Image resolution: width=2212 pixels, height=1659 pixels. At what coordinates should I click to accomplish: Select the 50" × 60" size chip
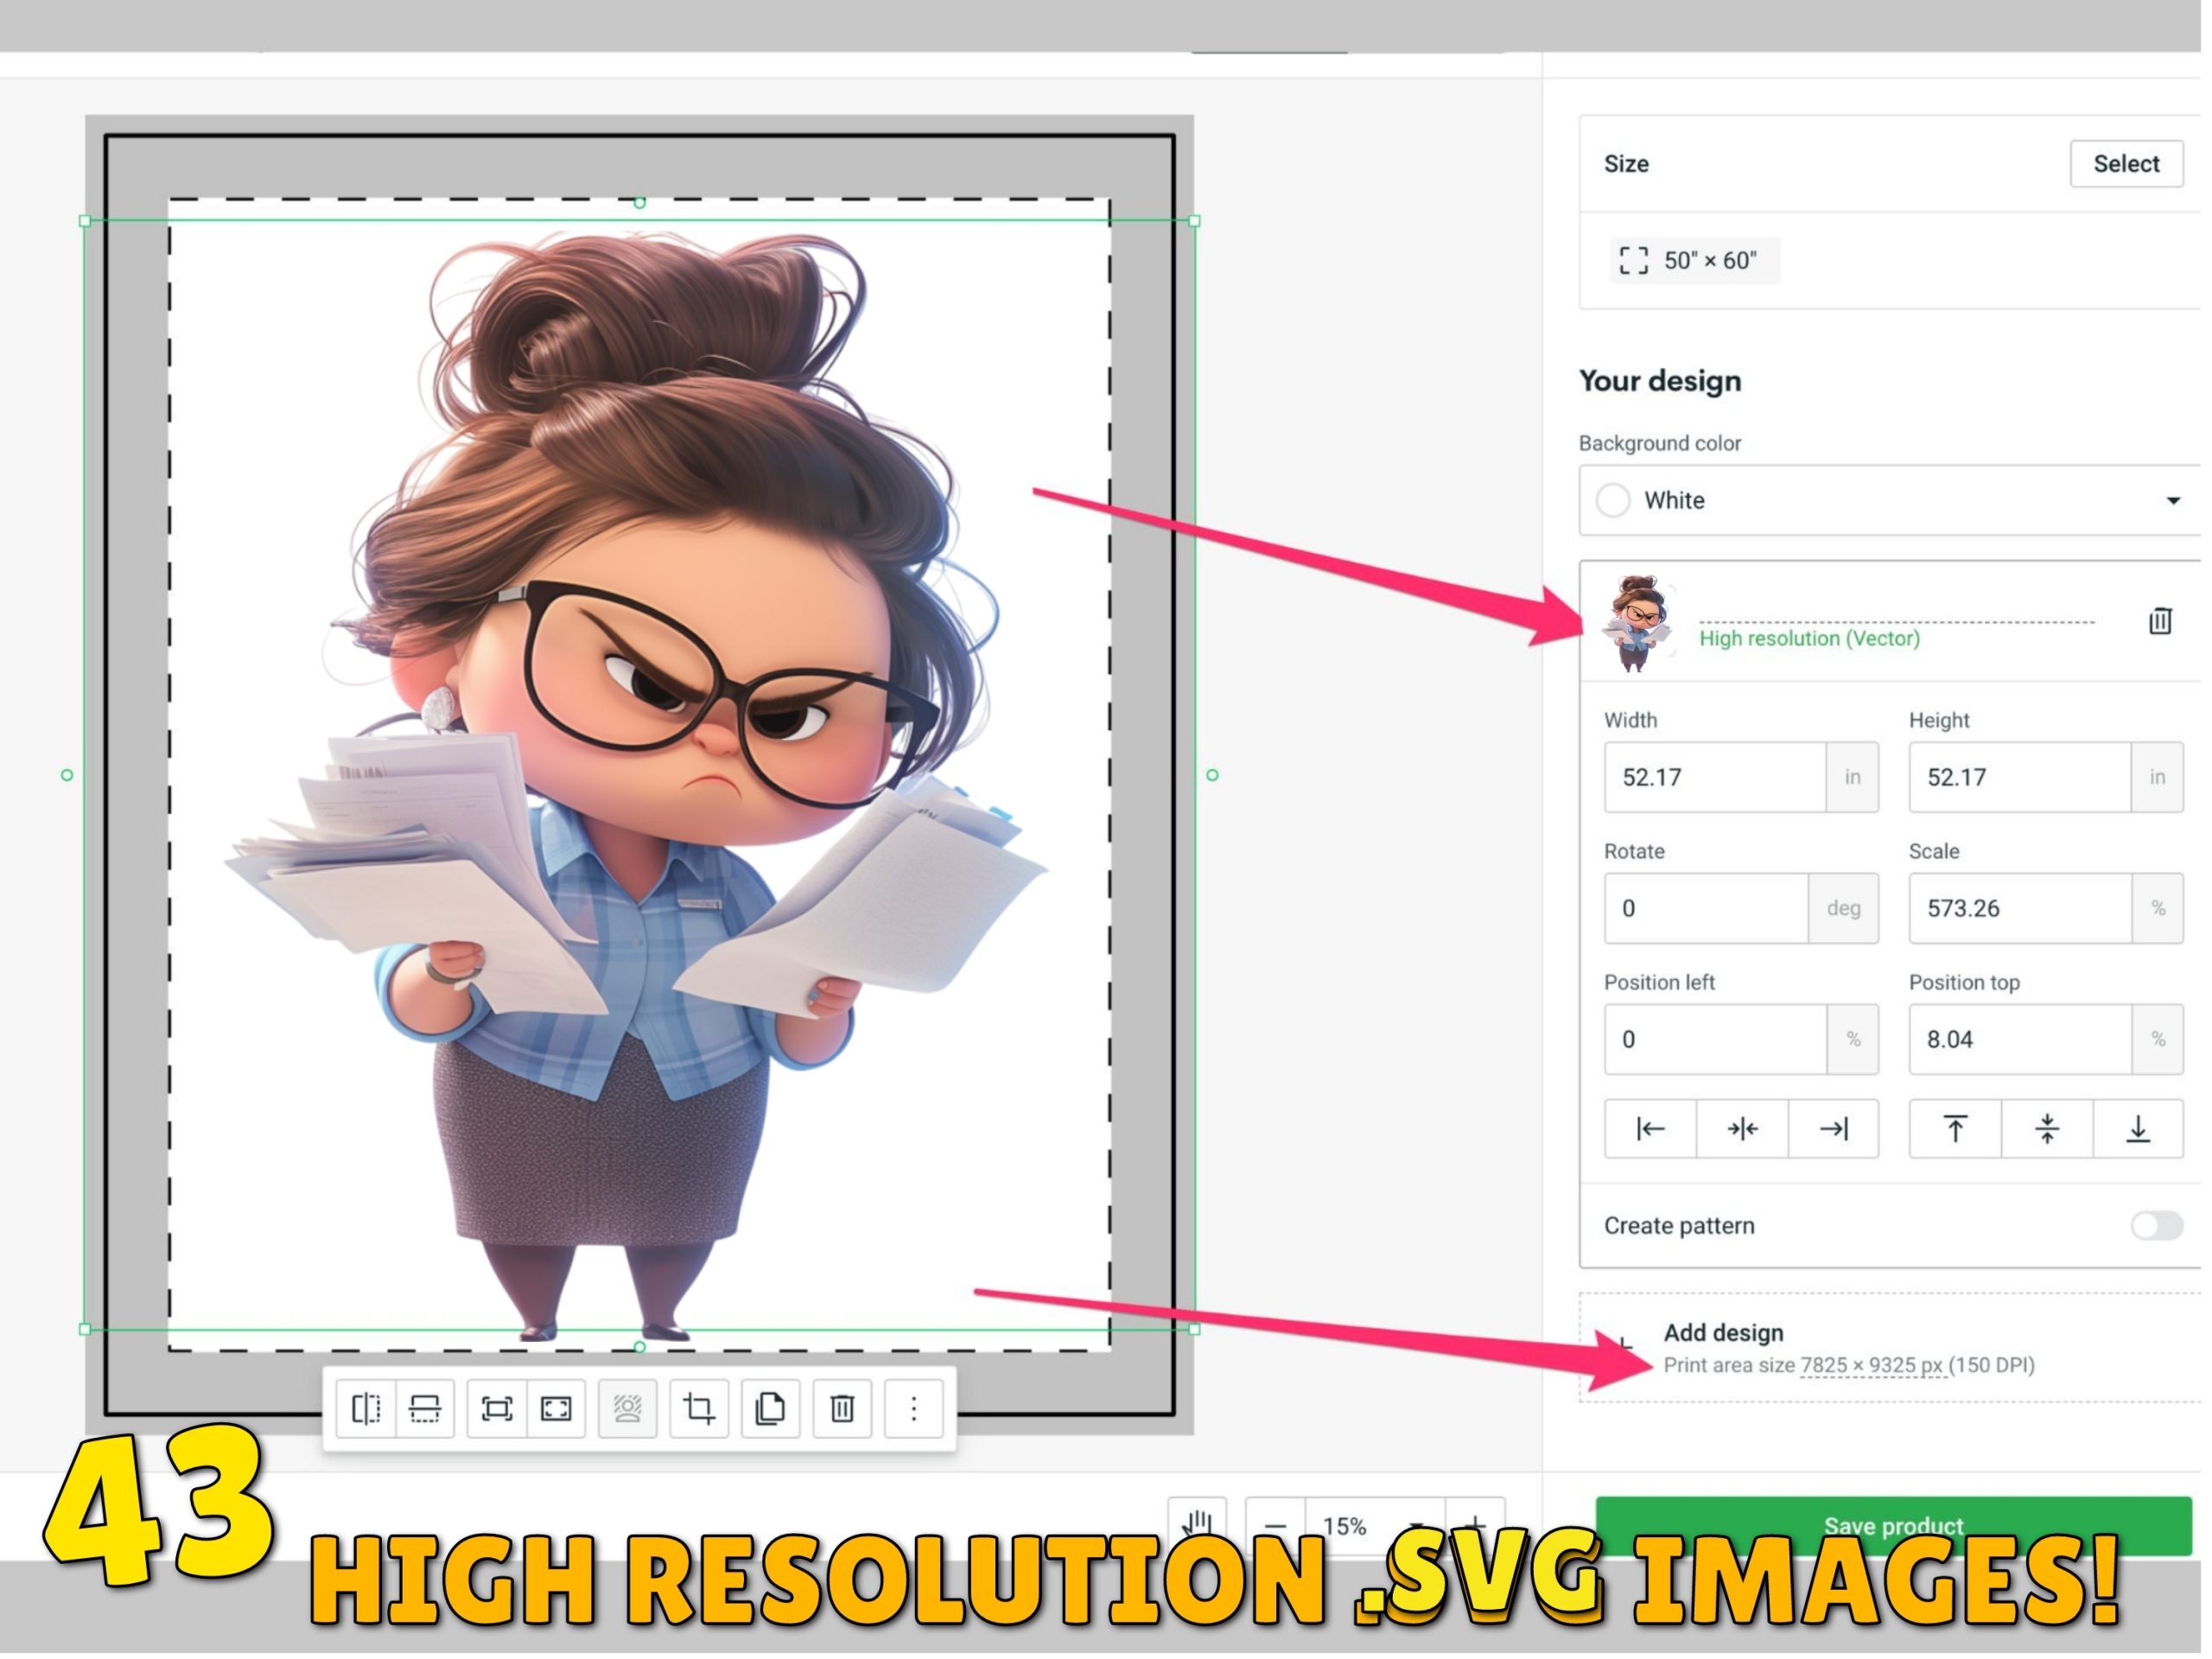coord(1697,262)
